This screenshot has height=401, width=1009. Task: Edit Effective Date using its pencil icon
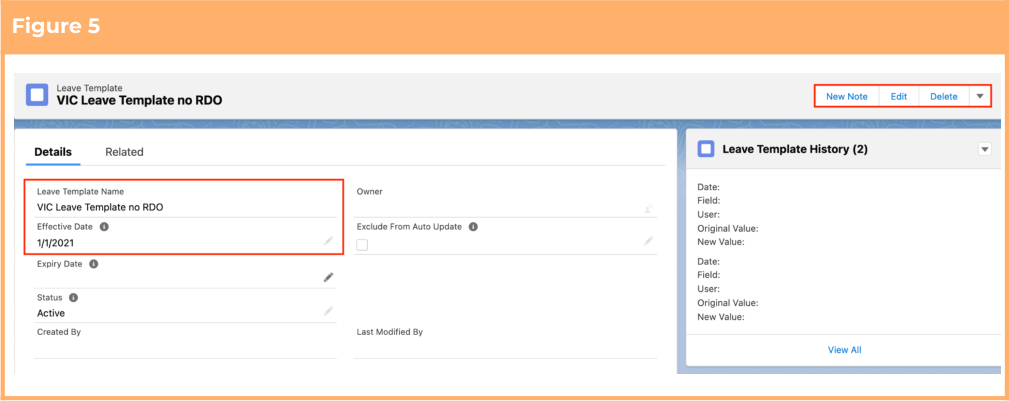tap(328, 241)
